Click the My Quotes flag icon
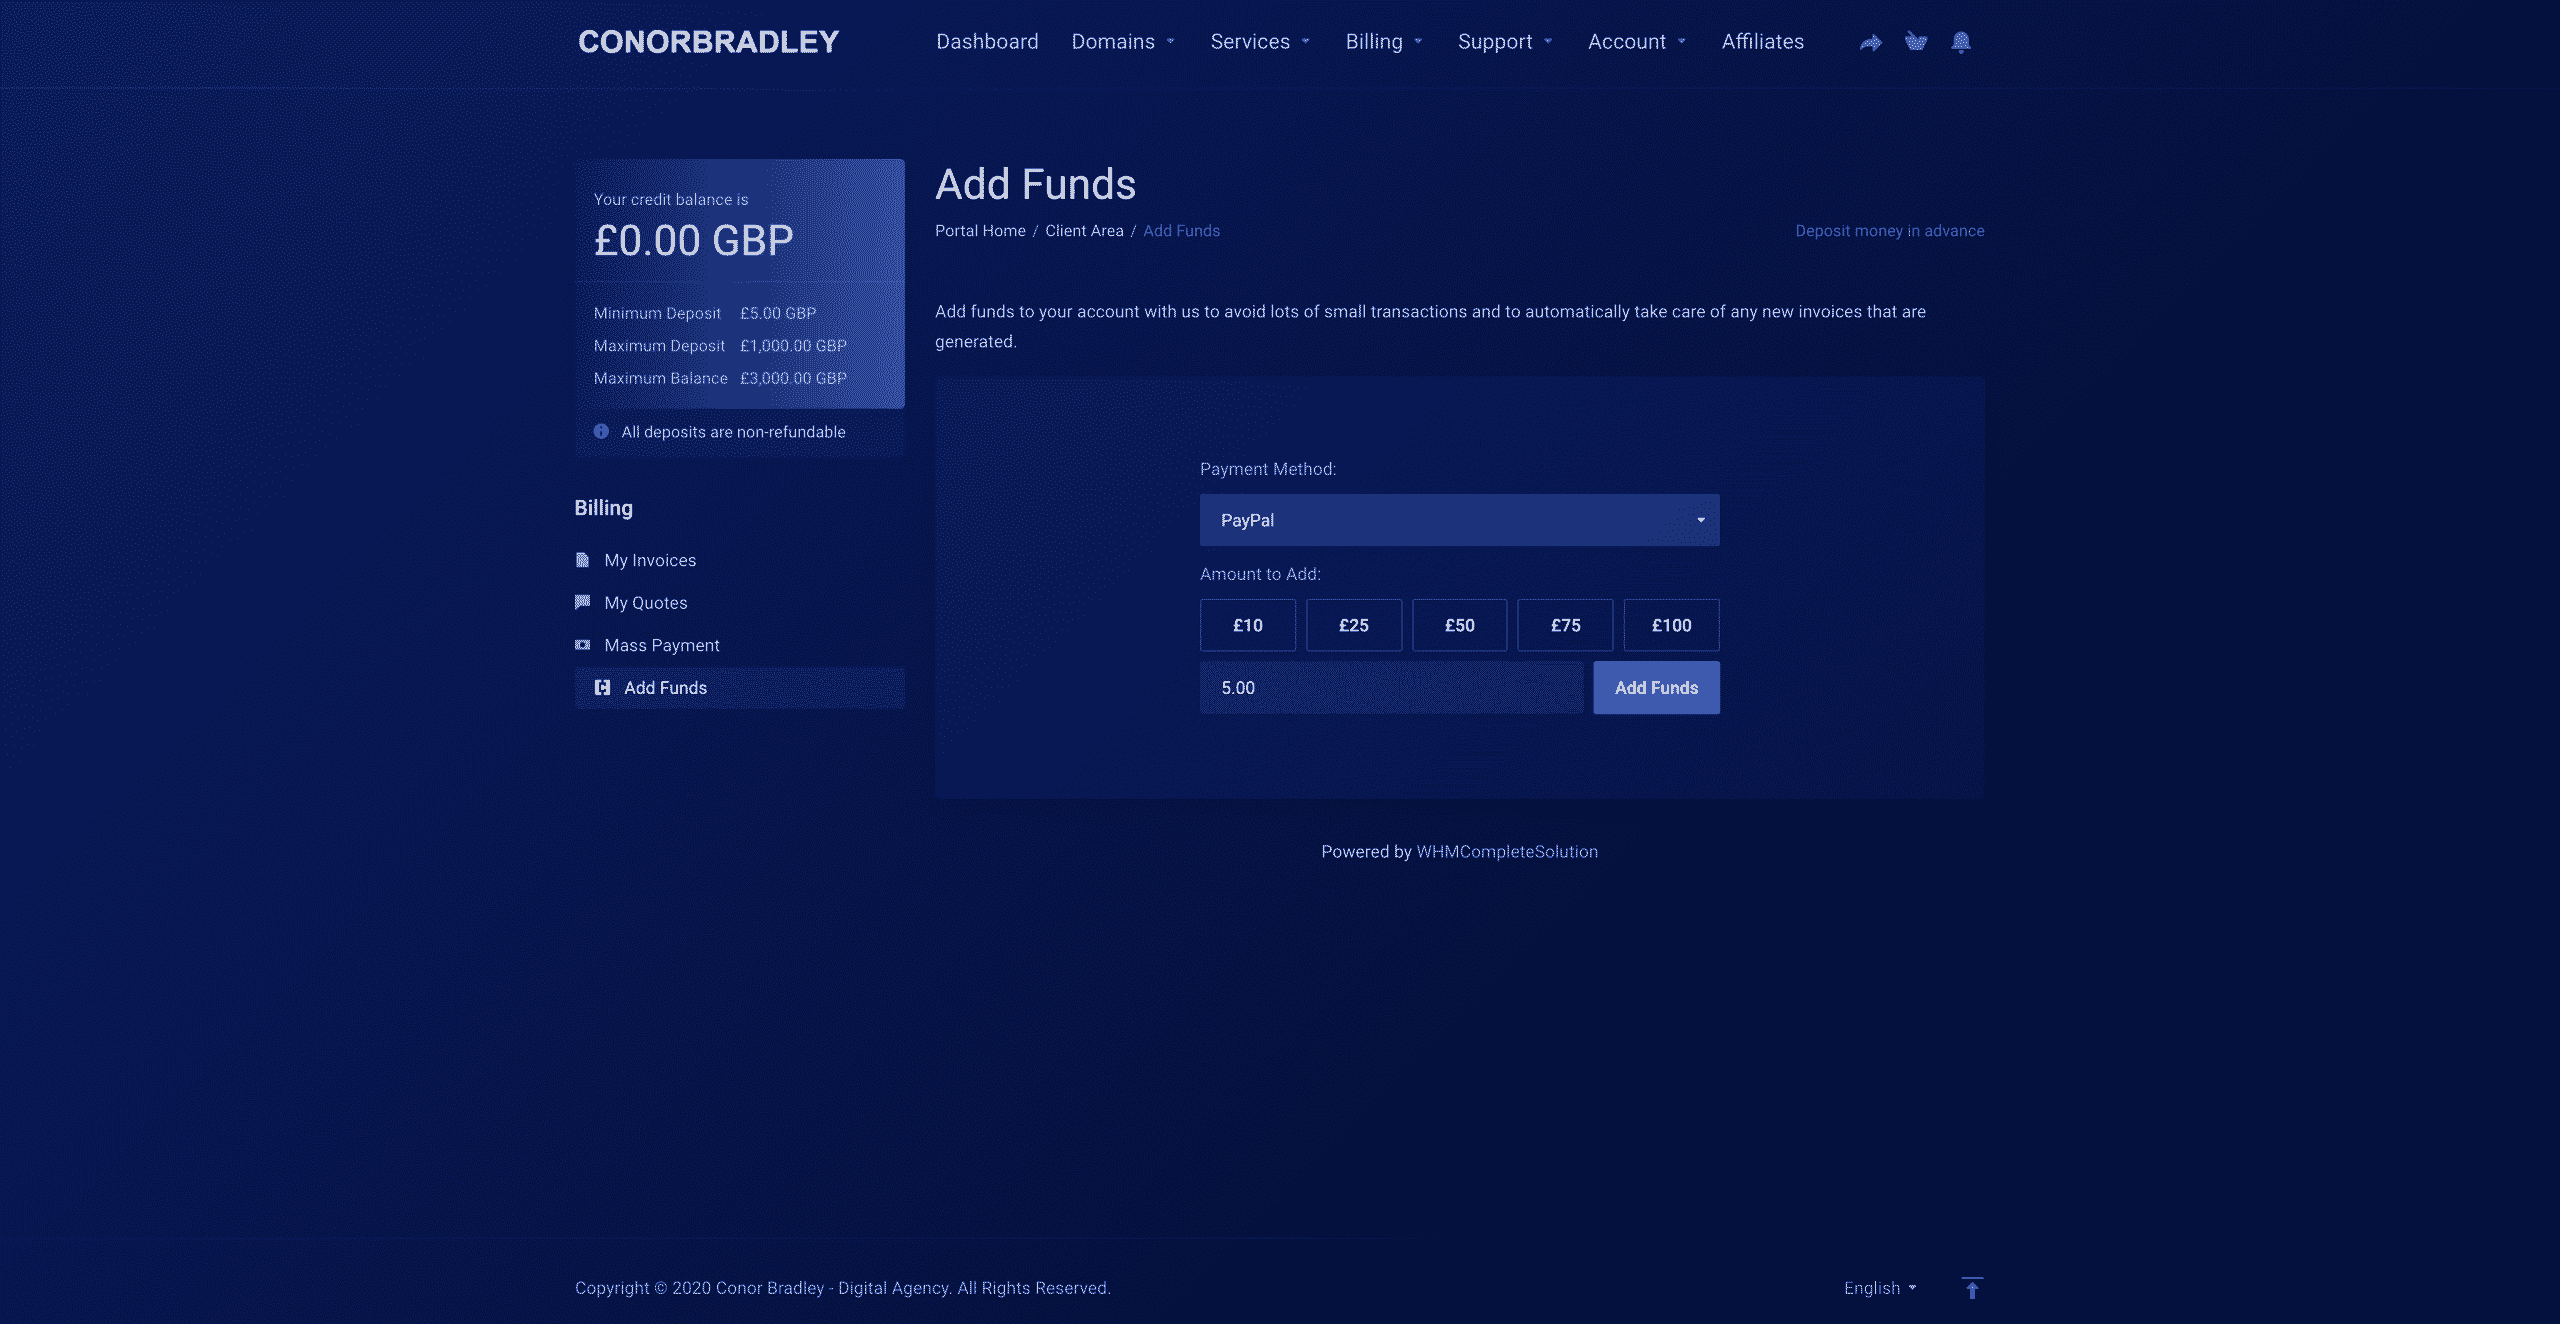Screen dimensions: 2560x1324 582,602
